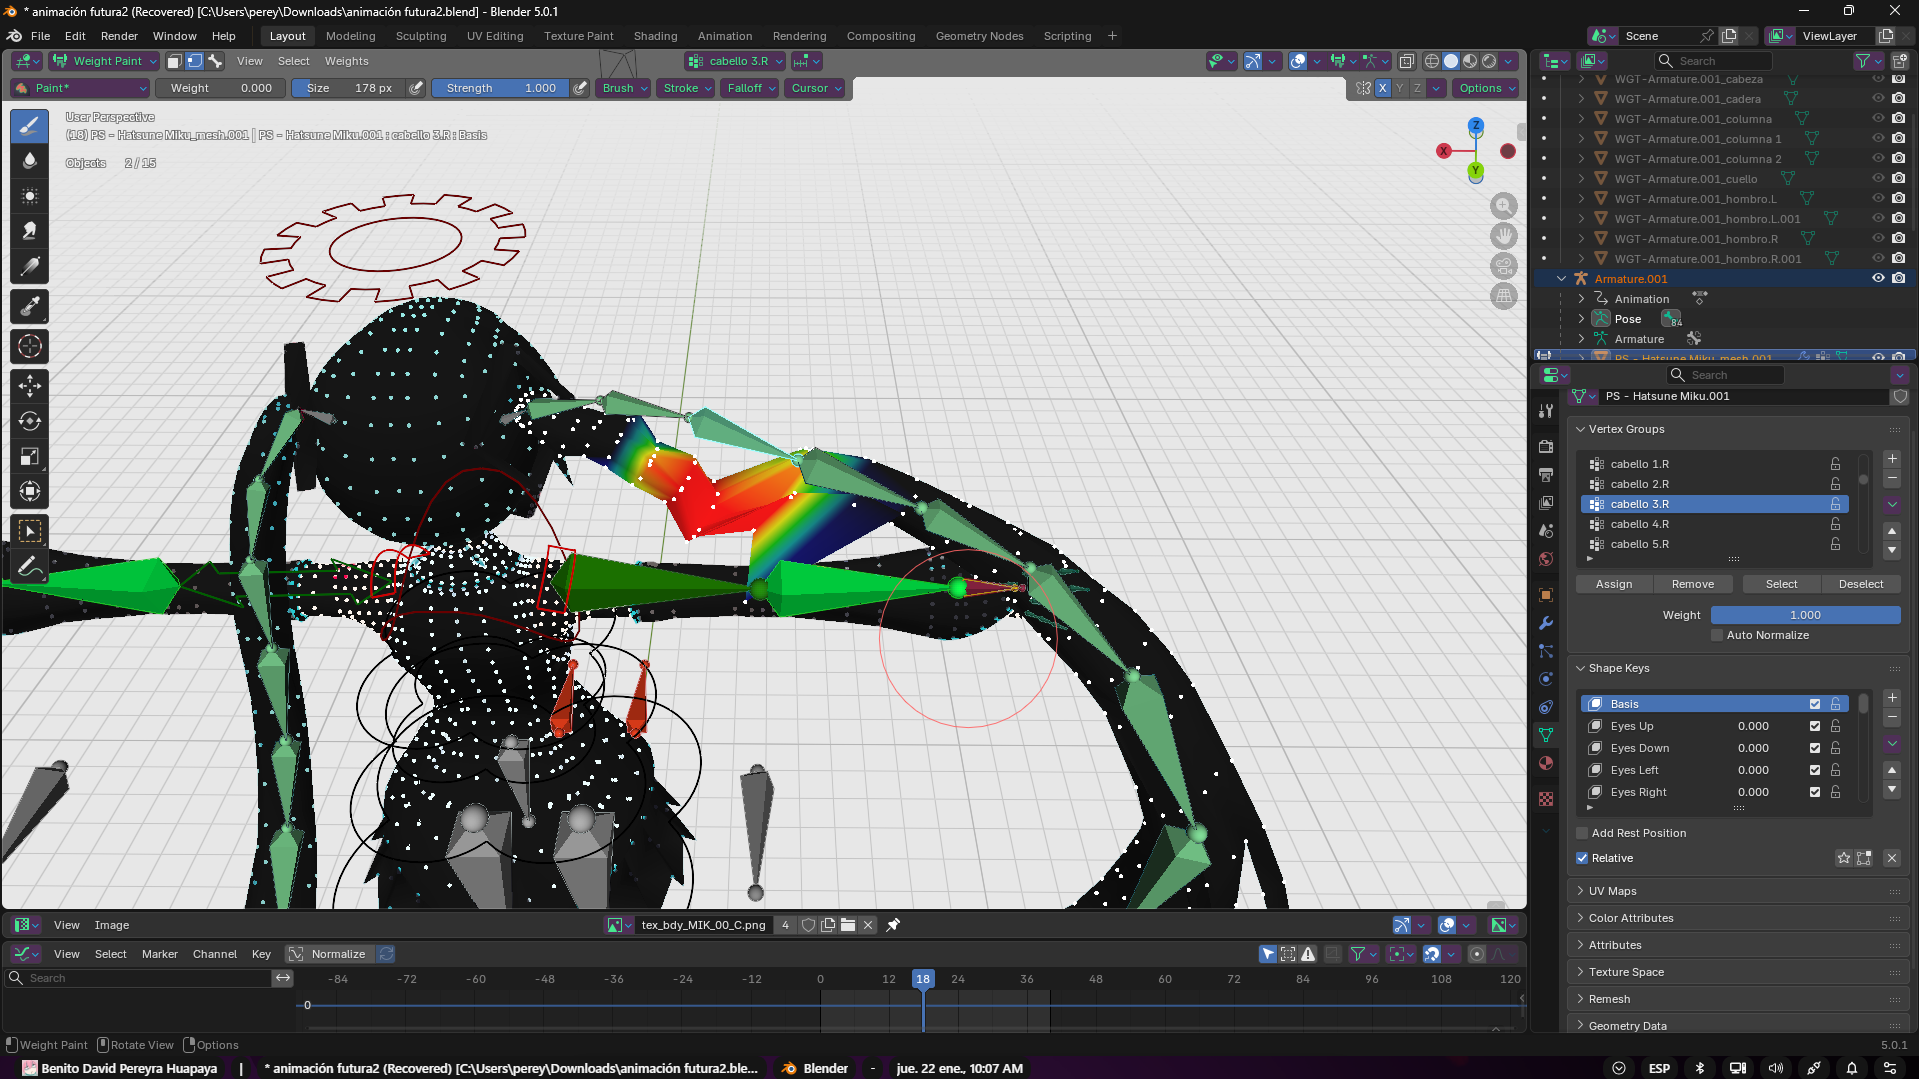Viewport: 1919px width, 1079px height.
Task: Click the zoom viewport magnifier icon
Action: click(1503, 206)
